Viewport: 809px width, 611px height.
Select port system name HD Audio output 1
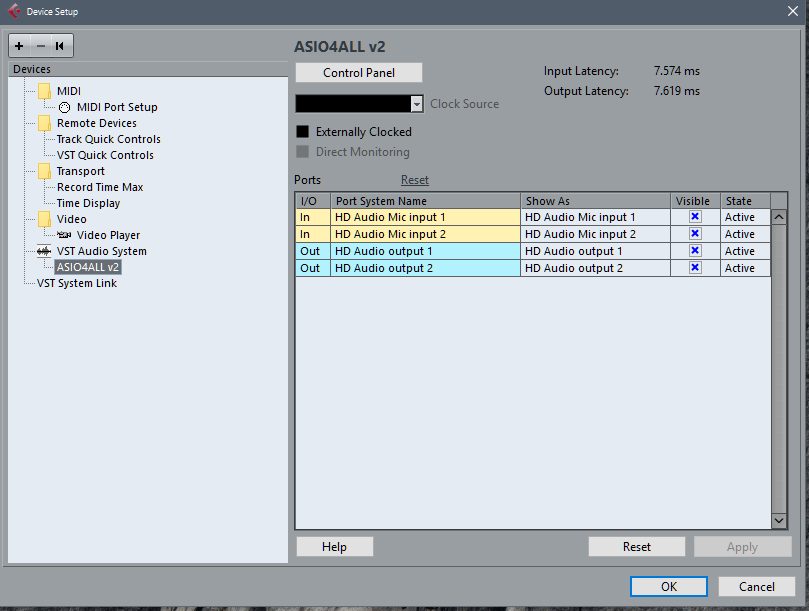[x=426, y=251]
